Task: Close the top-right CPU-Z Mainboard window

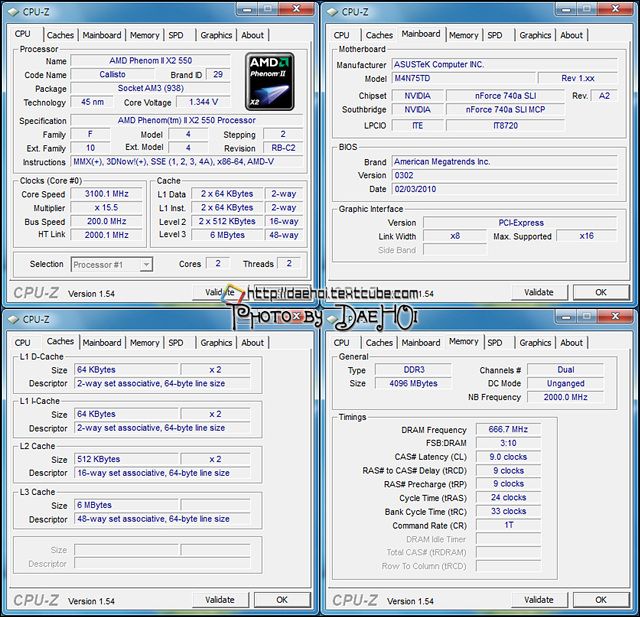Action: coord(616,9)
